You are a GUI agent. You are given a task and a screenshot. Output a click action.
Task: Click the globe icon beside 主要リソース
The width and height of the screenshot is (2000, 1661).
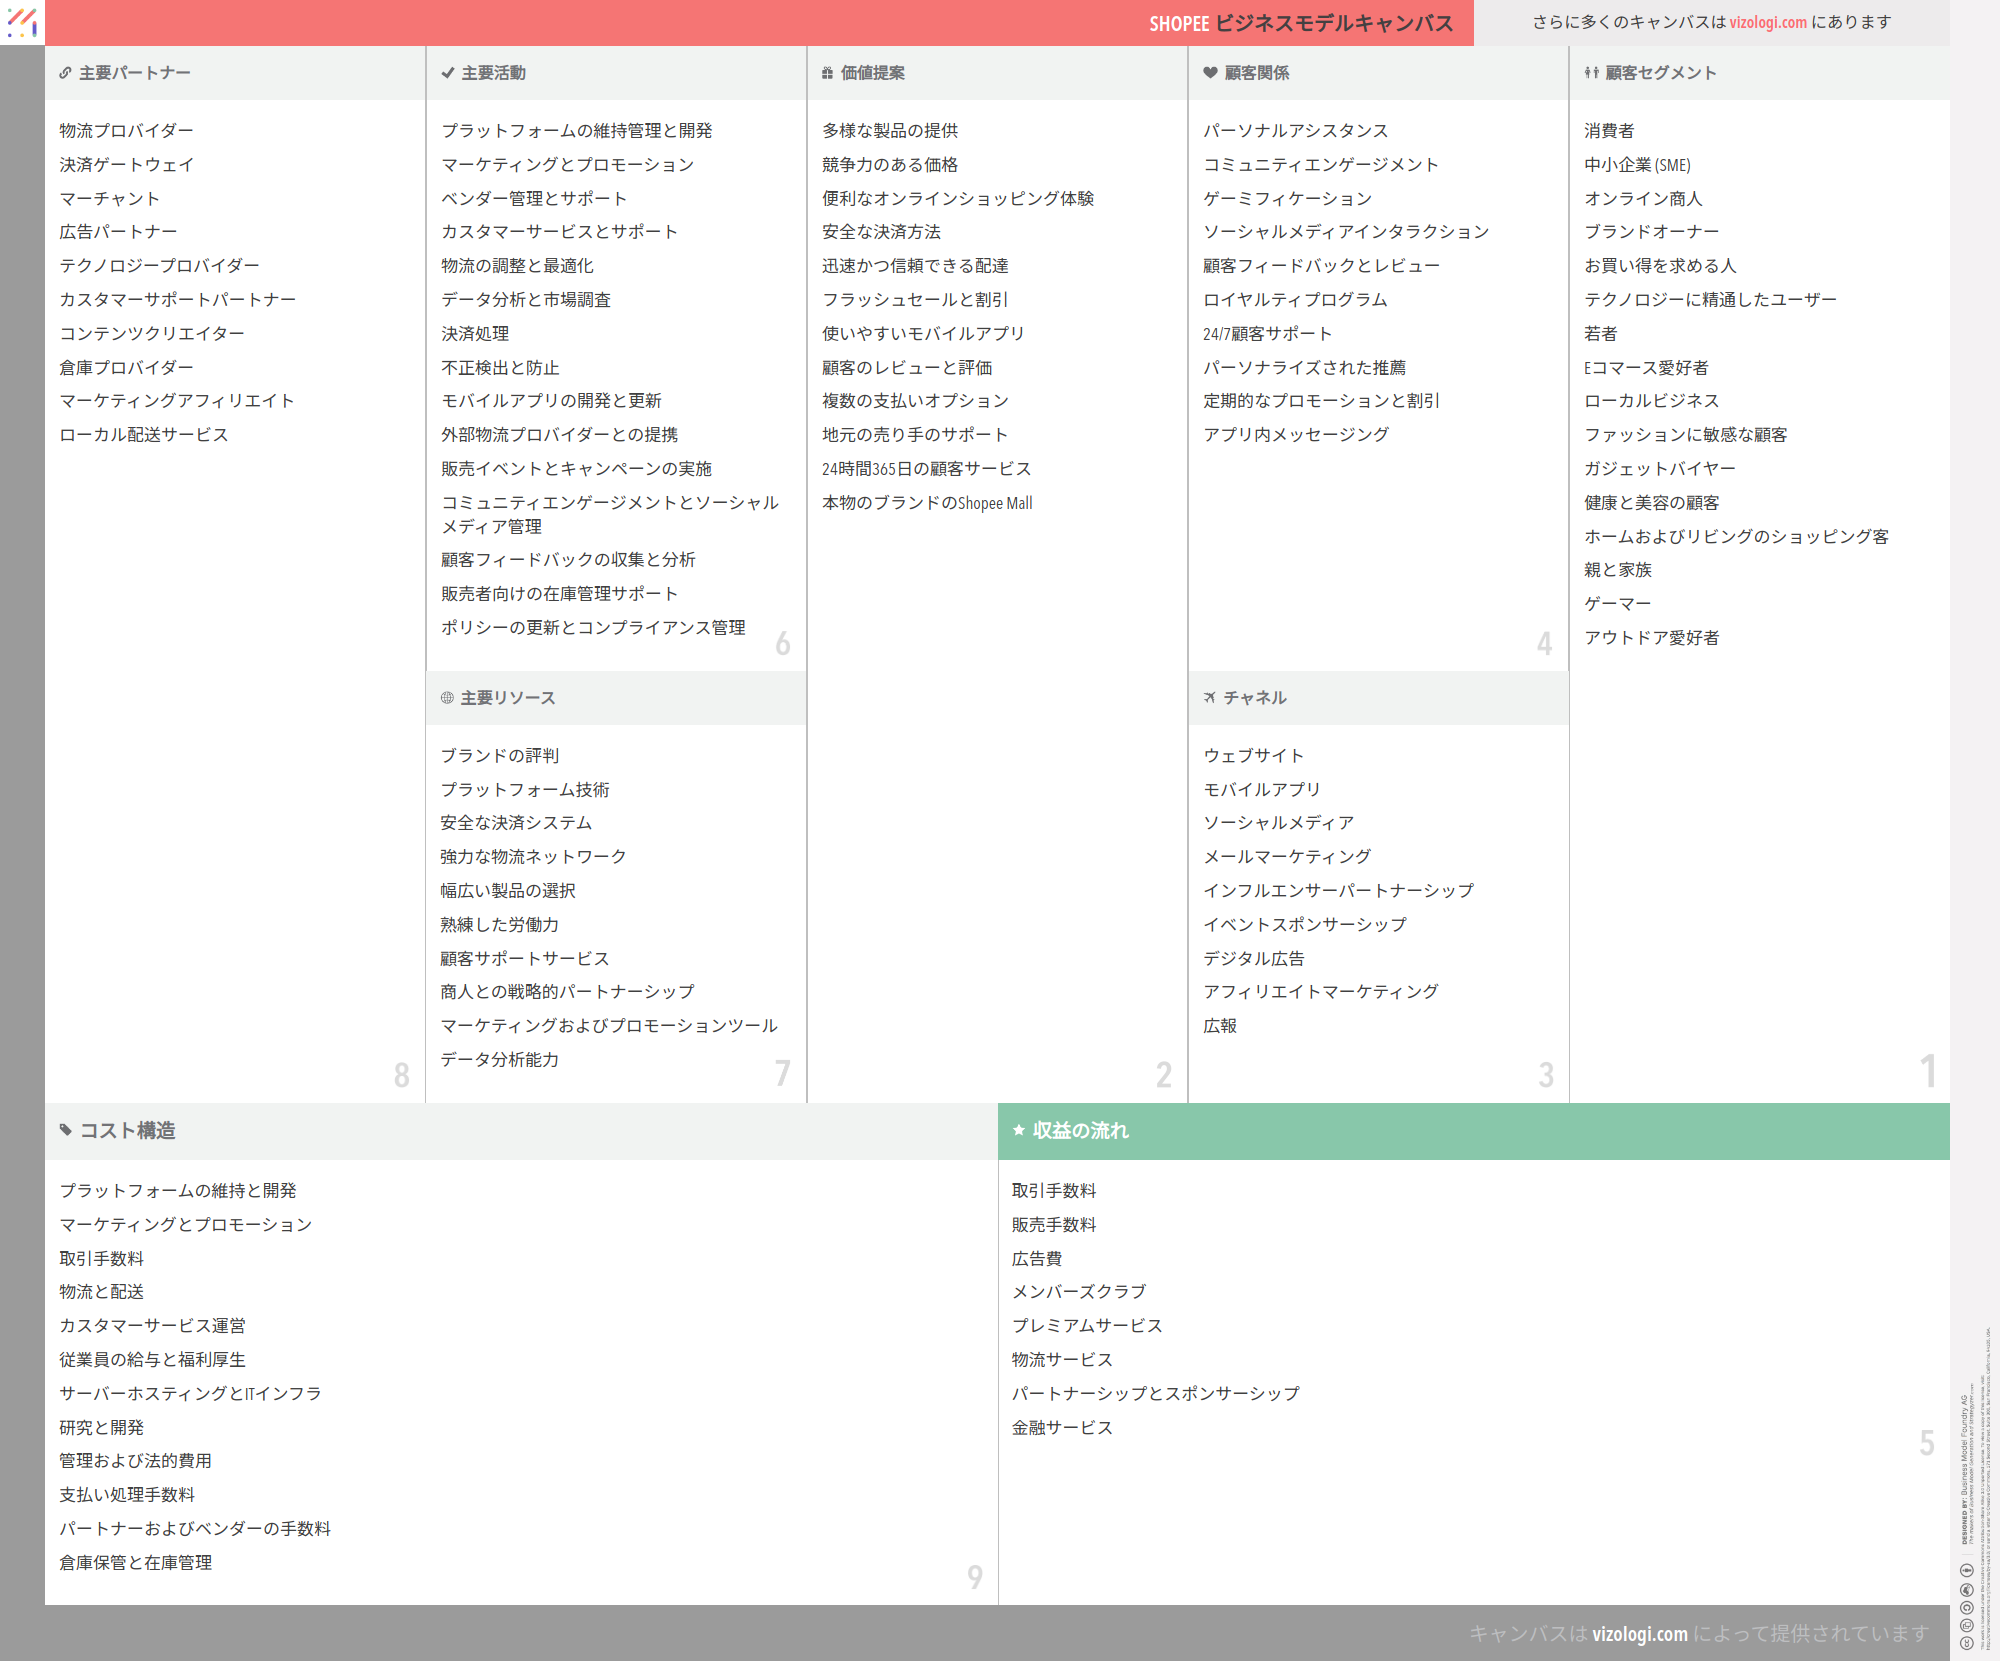coord(447,698)
